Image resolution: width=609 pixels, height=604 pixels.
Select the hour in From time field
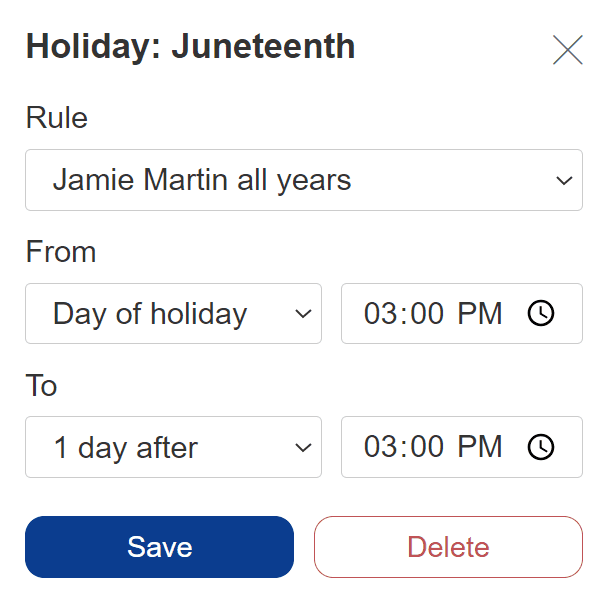(x=377, y=313)
